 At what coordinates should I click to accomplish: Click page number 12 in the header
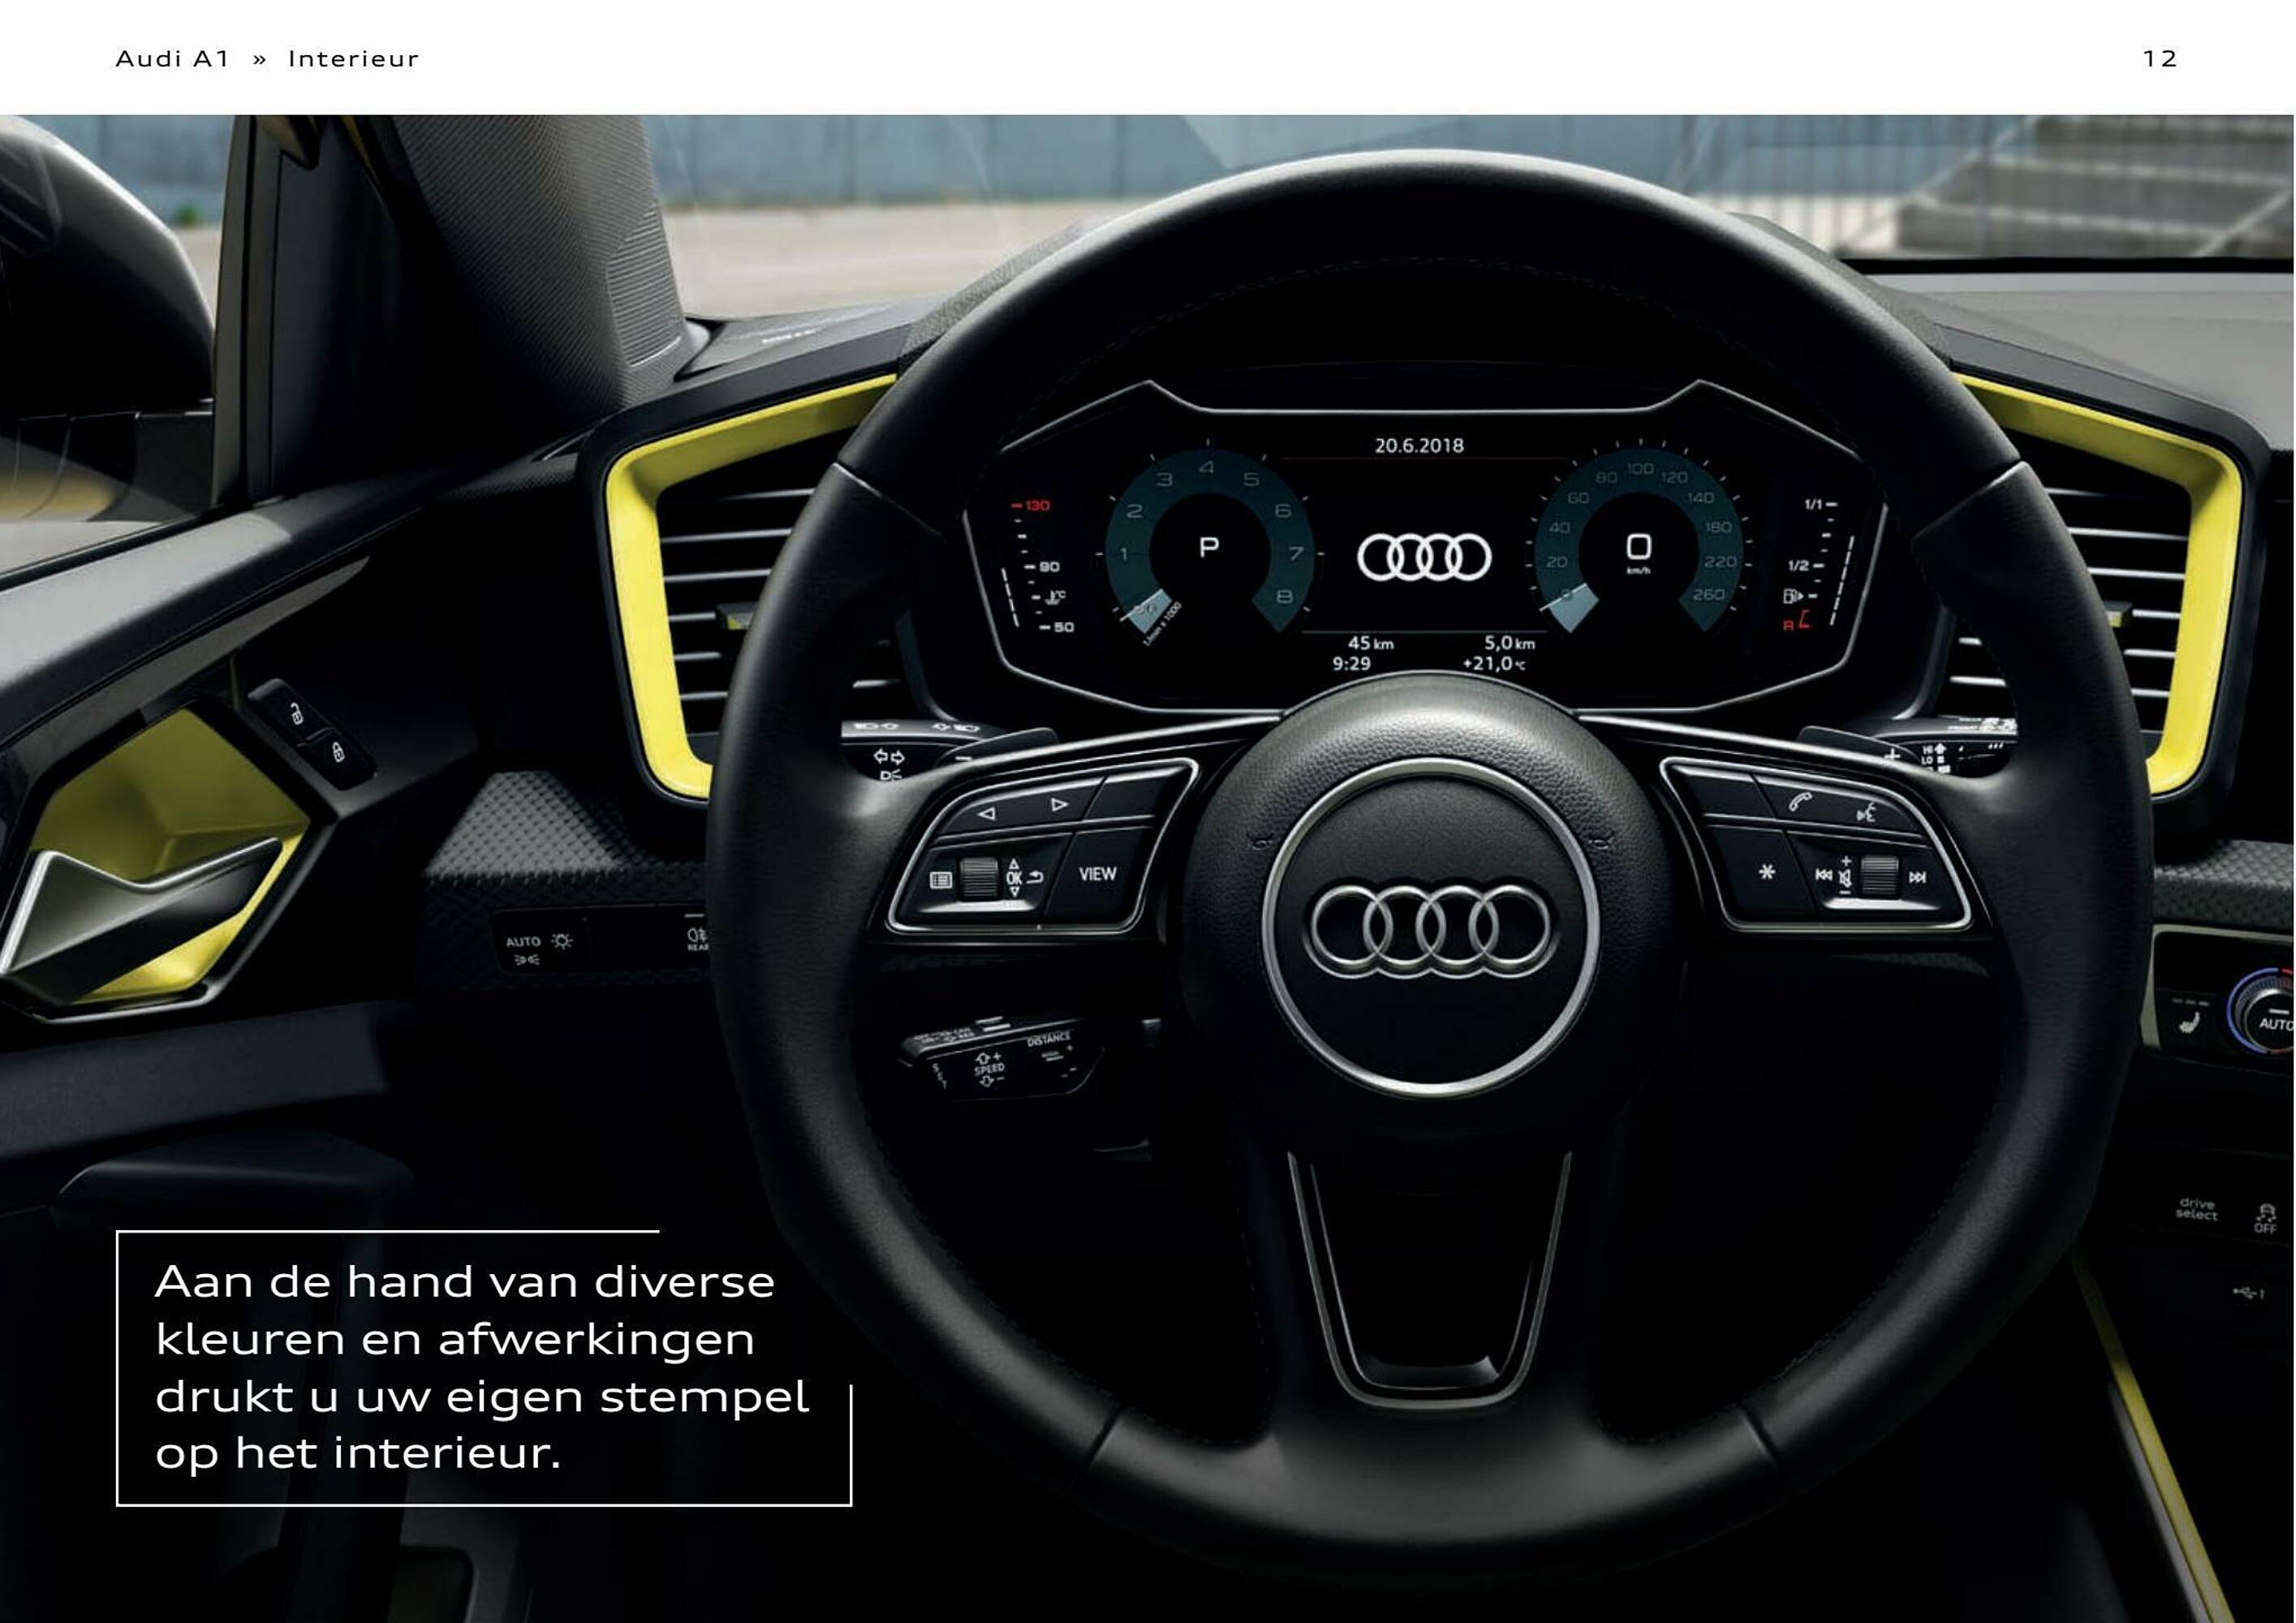pos(2160,59)
